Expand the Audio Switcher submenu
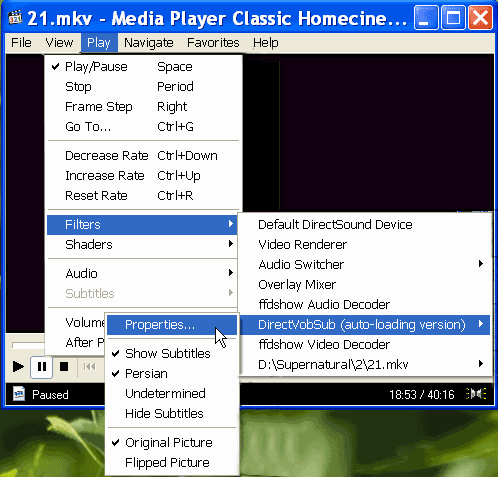Viewport: 498px width, 477px height. pos(365,265)
